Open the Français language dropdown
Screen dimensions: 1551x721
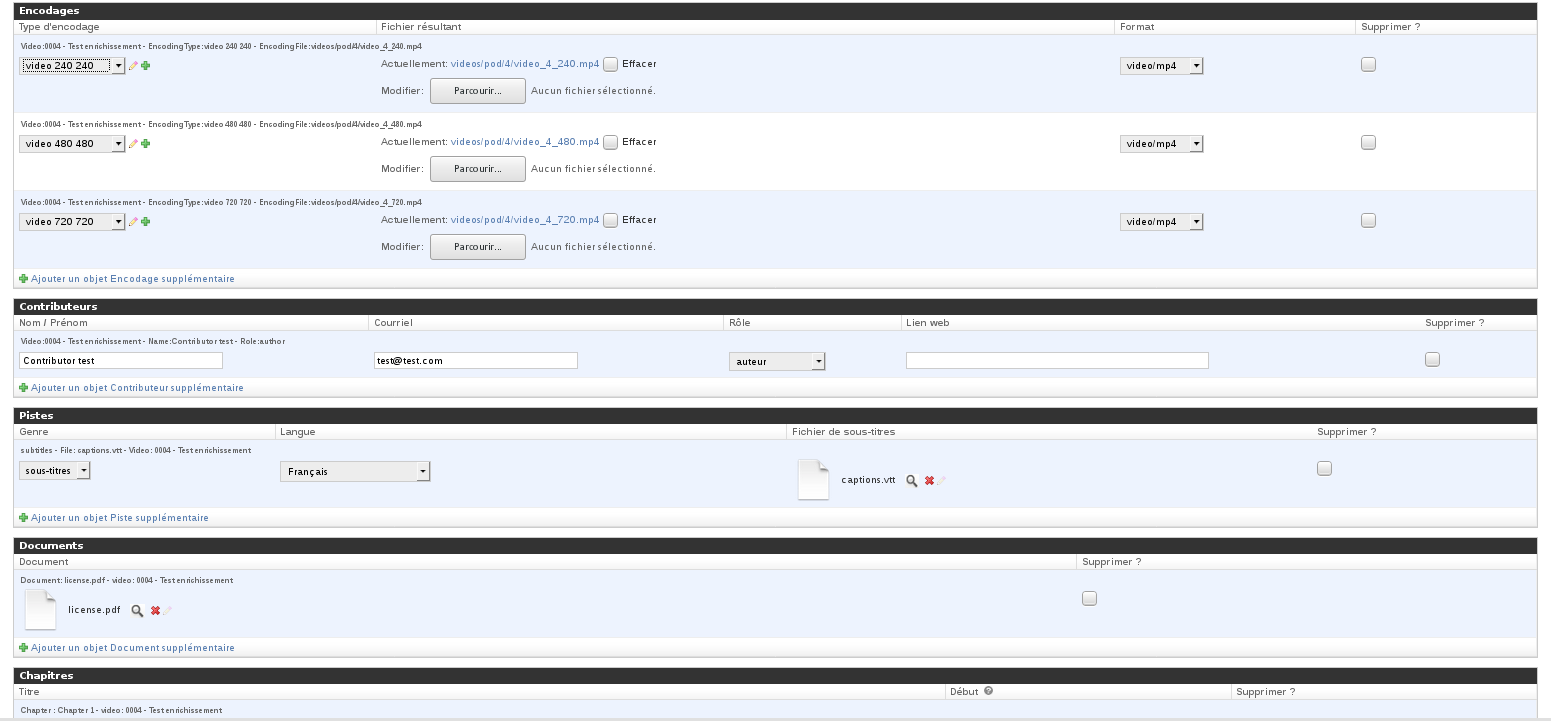[355, 471]
